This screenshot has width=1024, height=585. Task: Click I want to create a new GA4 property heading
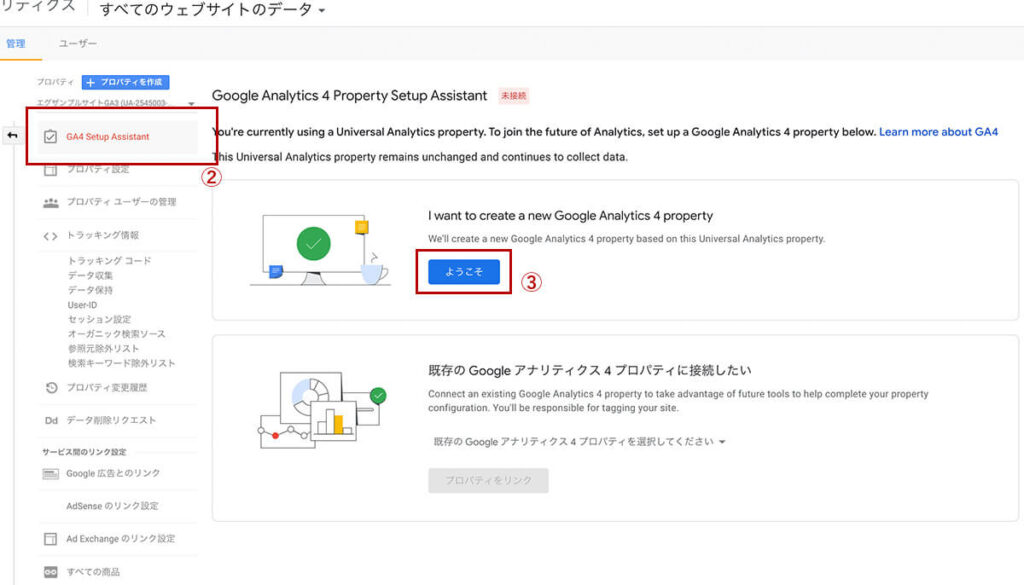(x=570, y=215)
